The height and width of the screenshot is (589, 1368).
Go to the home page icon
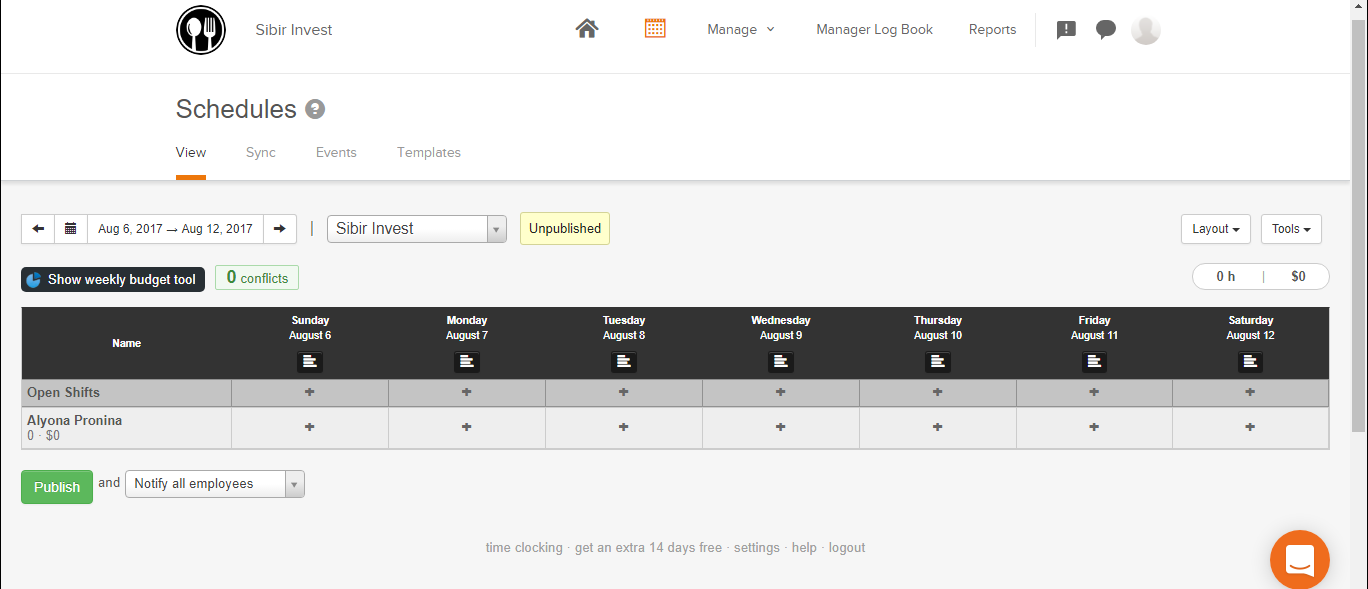click(587, 29)
